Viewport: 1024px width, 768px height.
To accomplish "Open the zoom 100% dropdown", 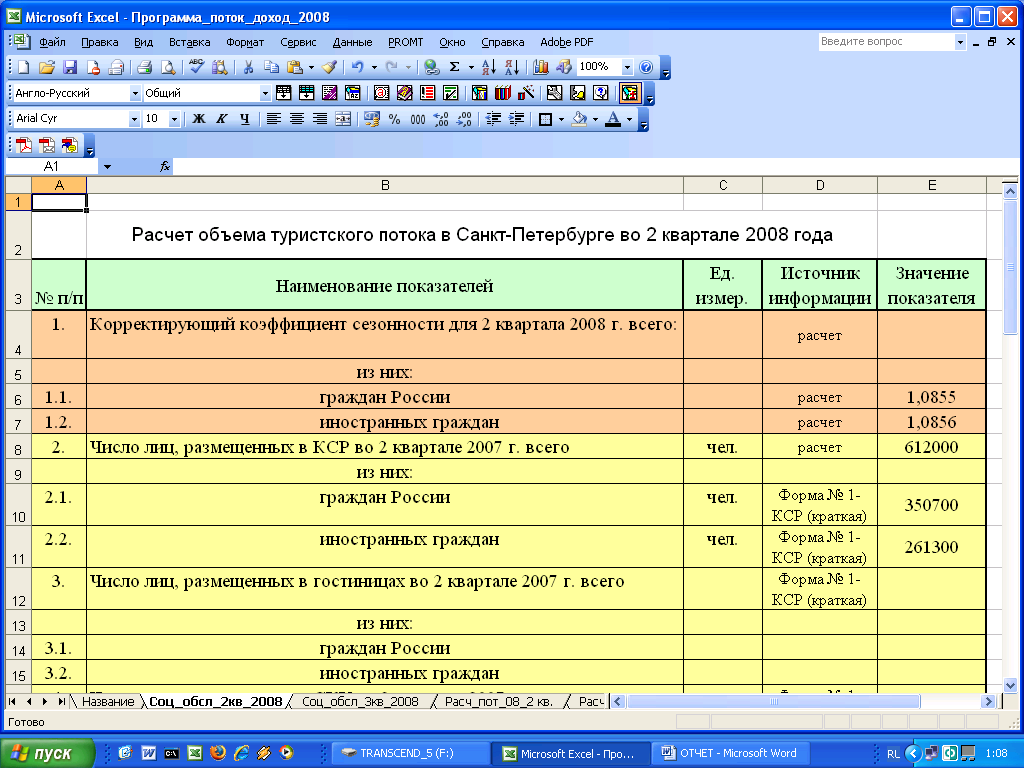I will pos(627,67).
